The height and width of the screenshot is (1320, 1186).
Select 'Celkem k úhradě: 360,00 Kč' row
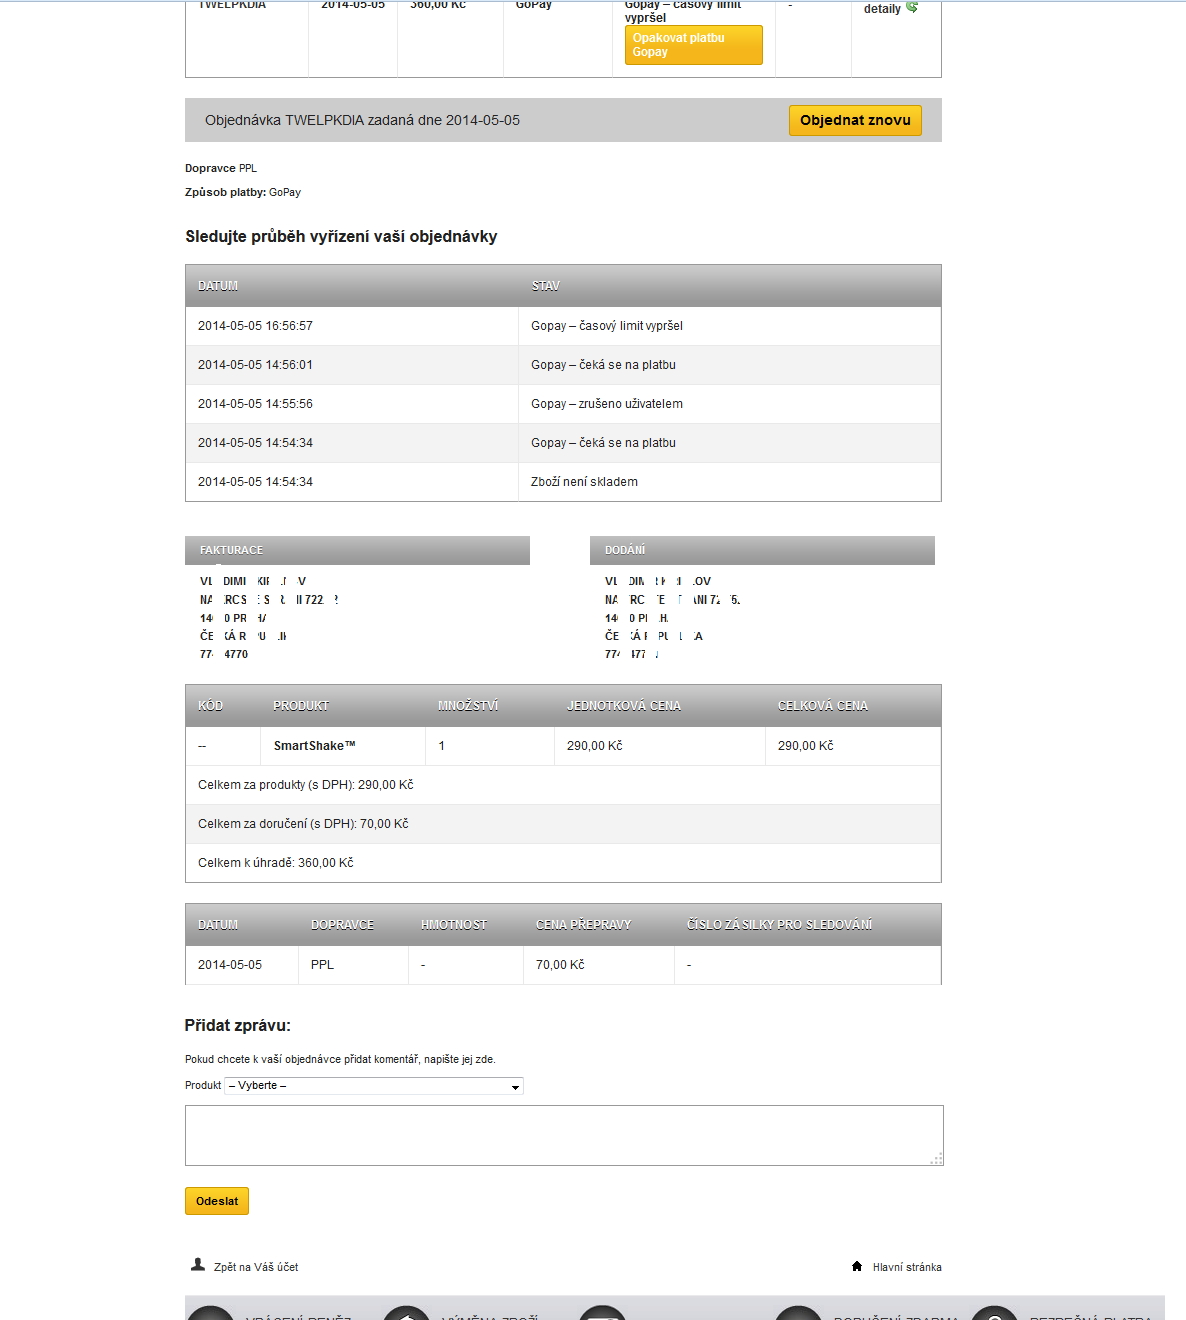click(x=563, y=863)
